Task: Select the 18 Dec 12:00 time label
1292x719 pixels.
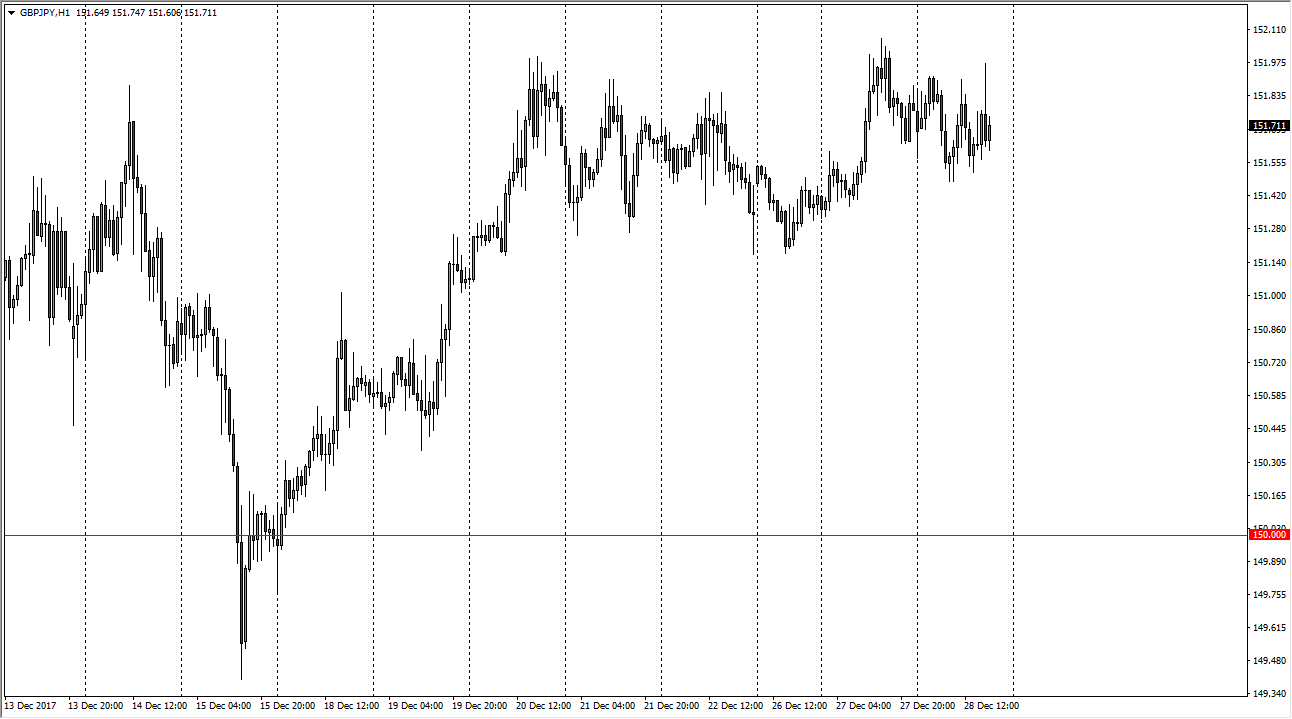Action: tap(350, 706)
